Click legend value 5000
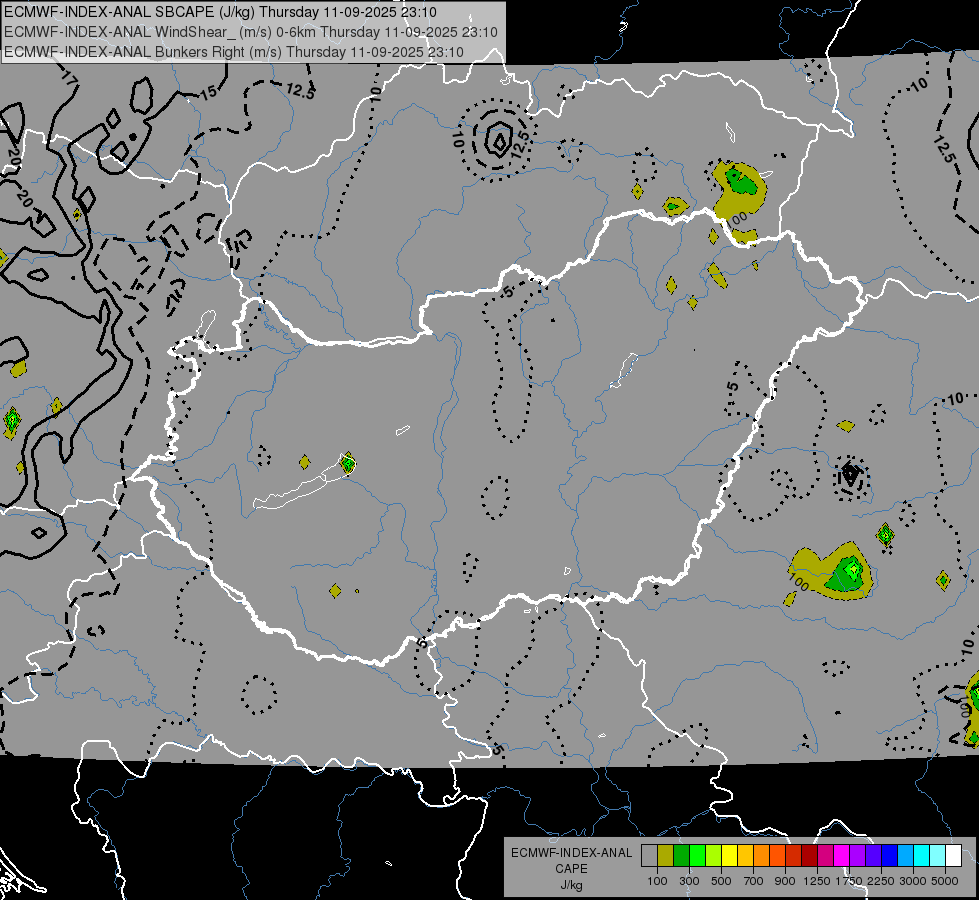Image resolution: width=979 pixels, height=900 pixels. [x=945, y=881]
